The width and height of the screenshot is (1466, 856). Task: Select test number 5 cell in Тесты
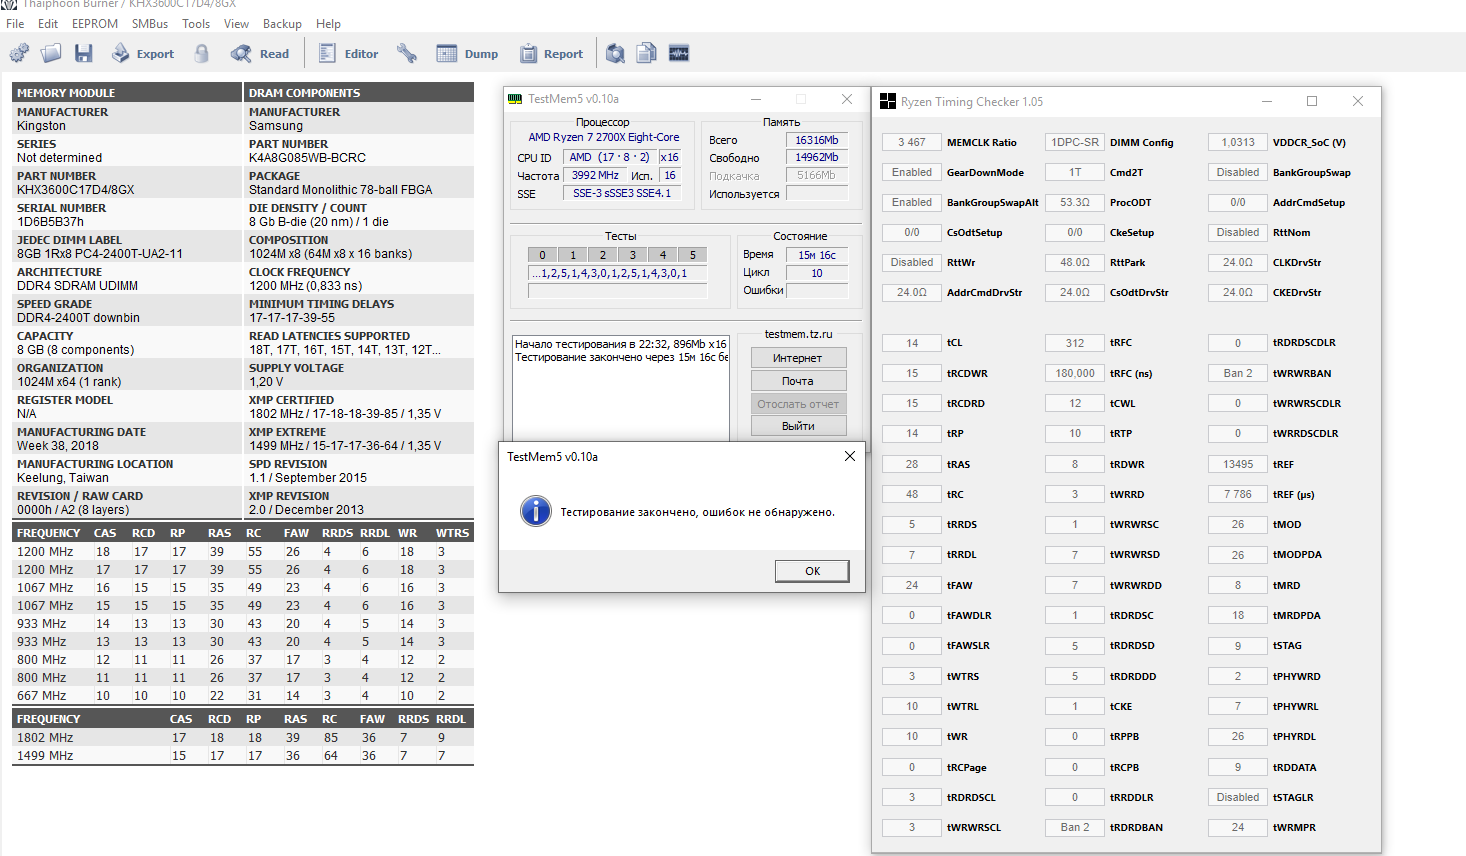coord(693,255)
